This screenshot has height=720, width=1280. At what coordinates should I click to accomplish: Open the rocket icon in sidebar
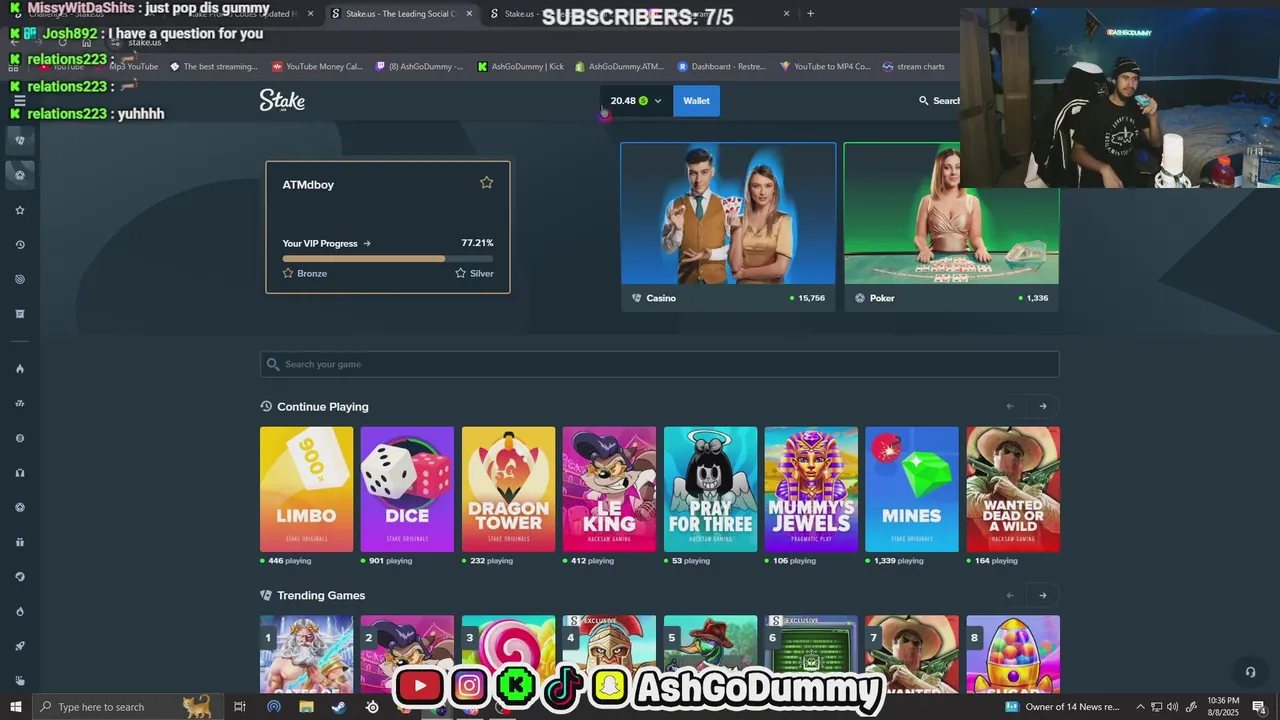point(19,646)
